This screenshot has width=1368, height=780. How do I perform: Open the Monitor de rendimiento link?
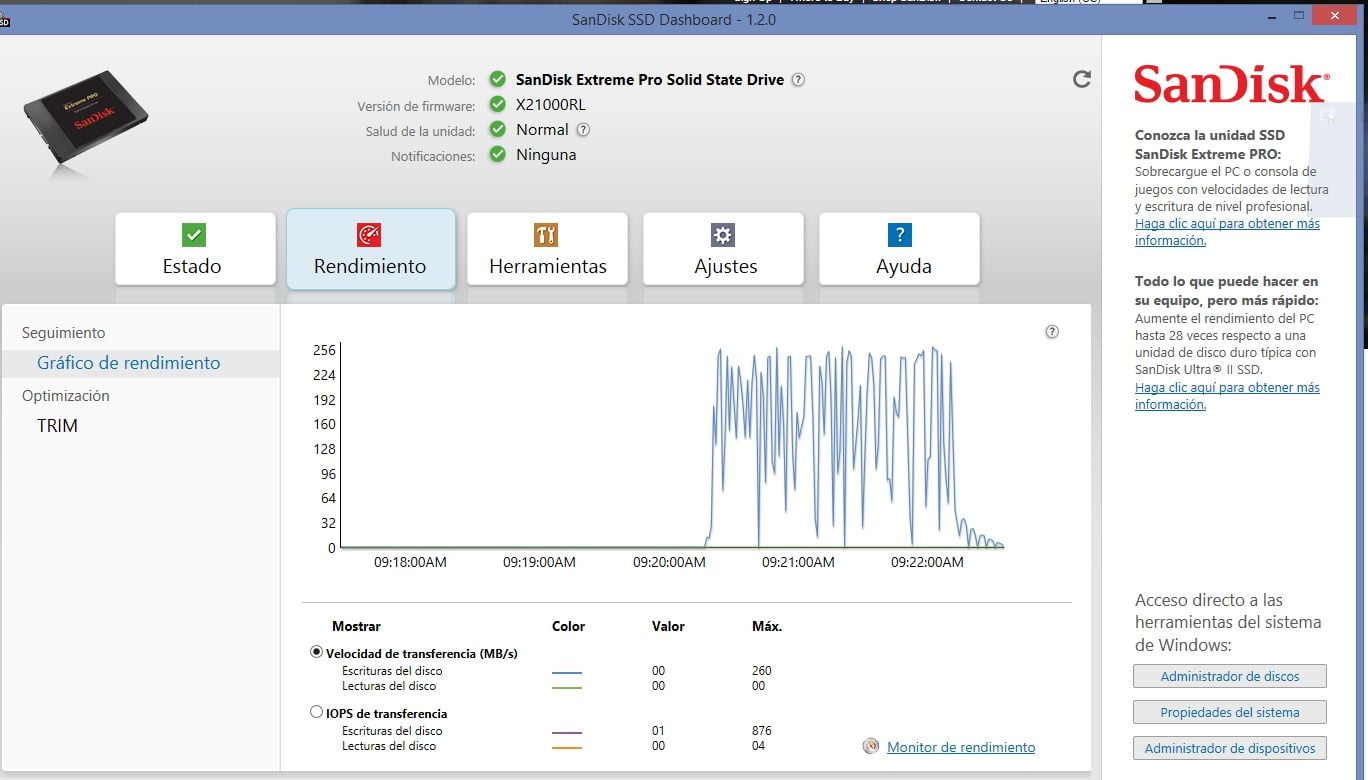(x=961, y=747)
